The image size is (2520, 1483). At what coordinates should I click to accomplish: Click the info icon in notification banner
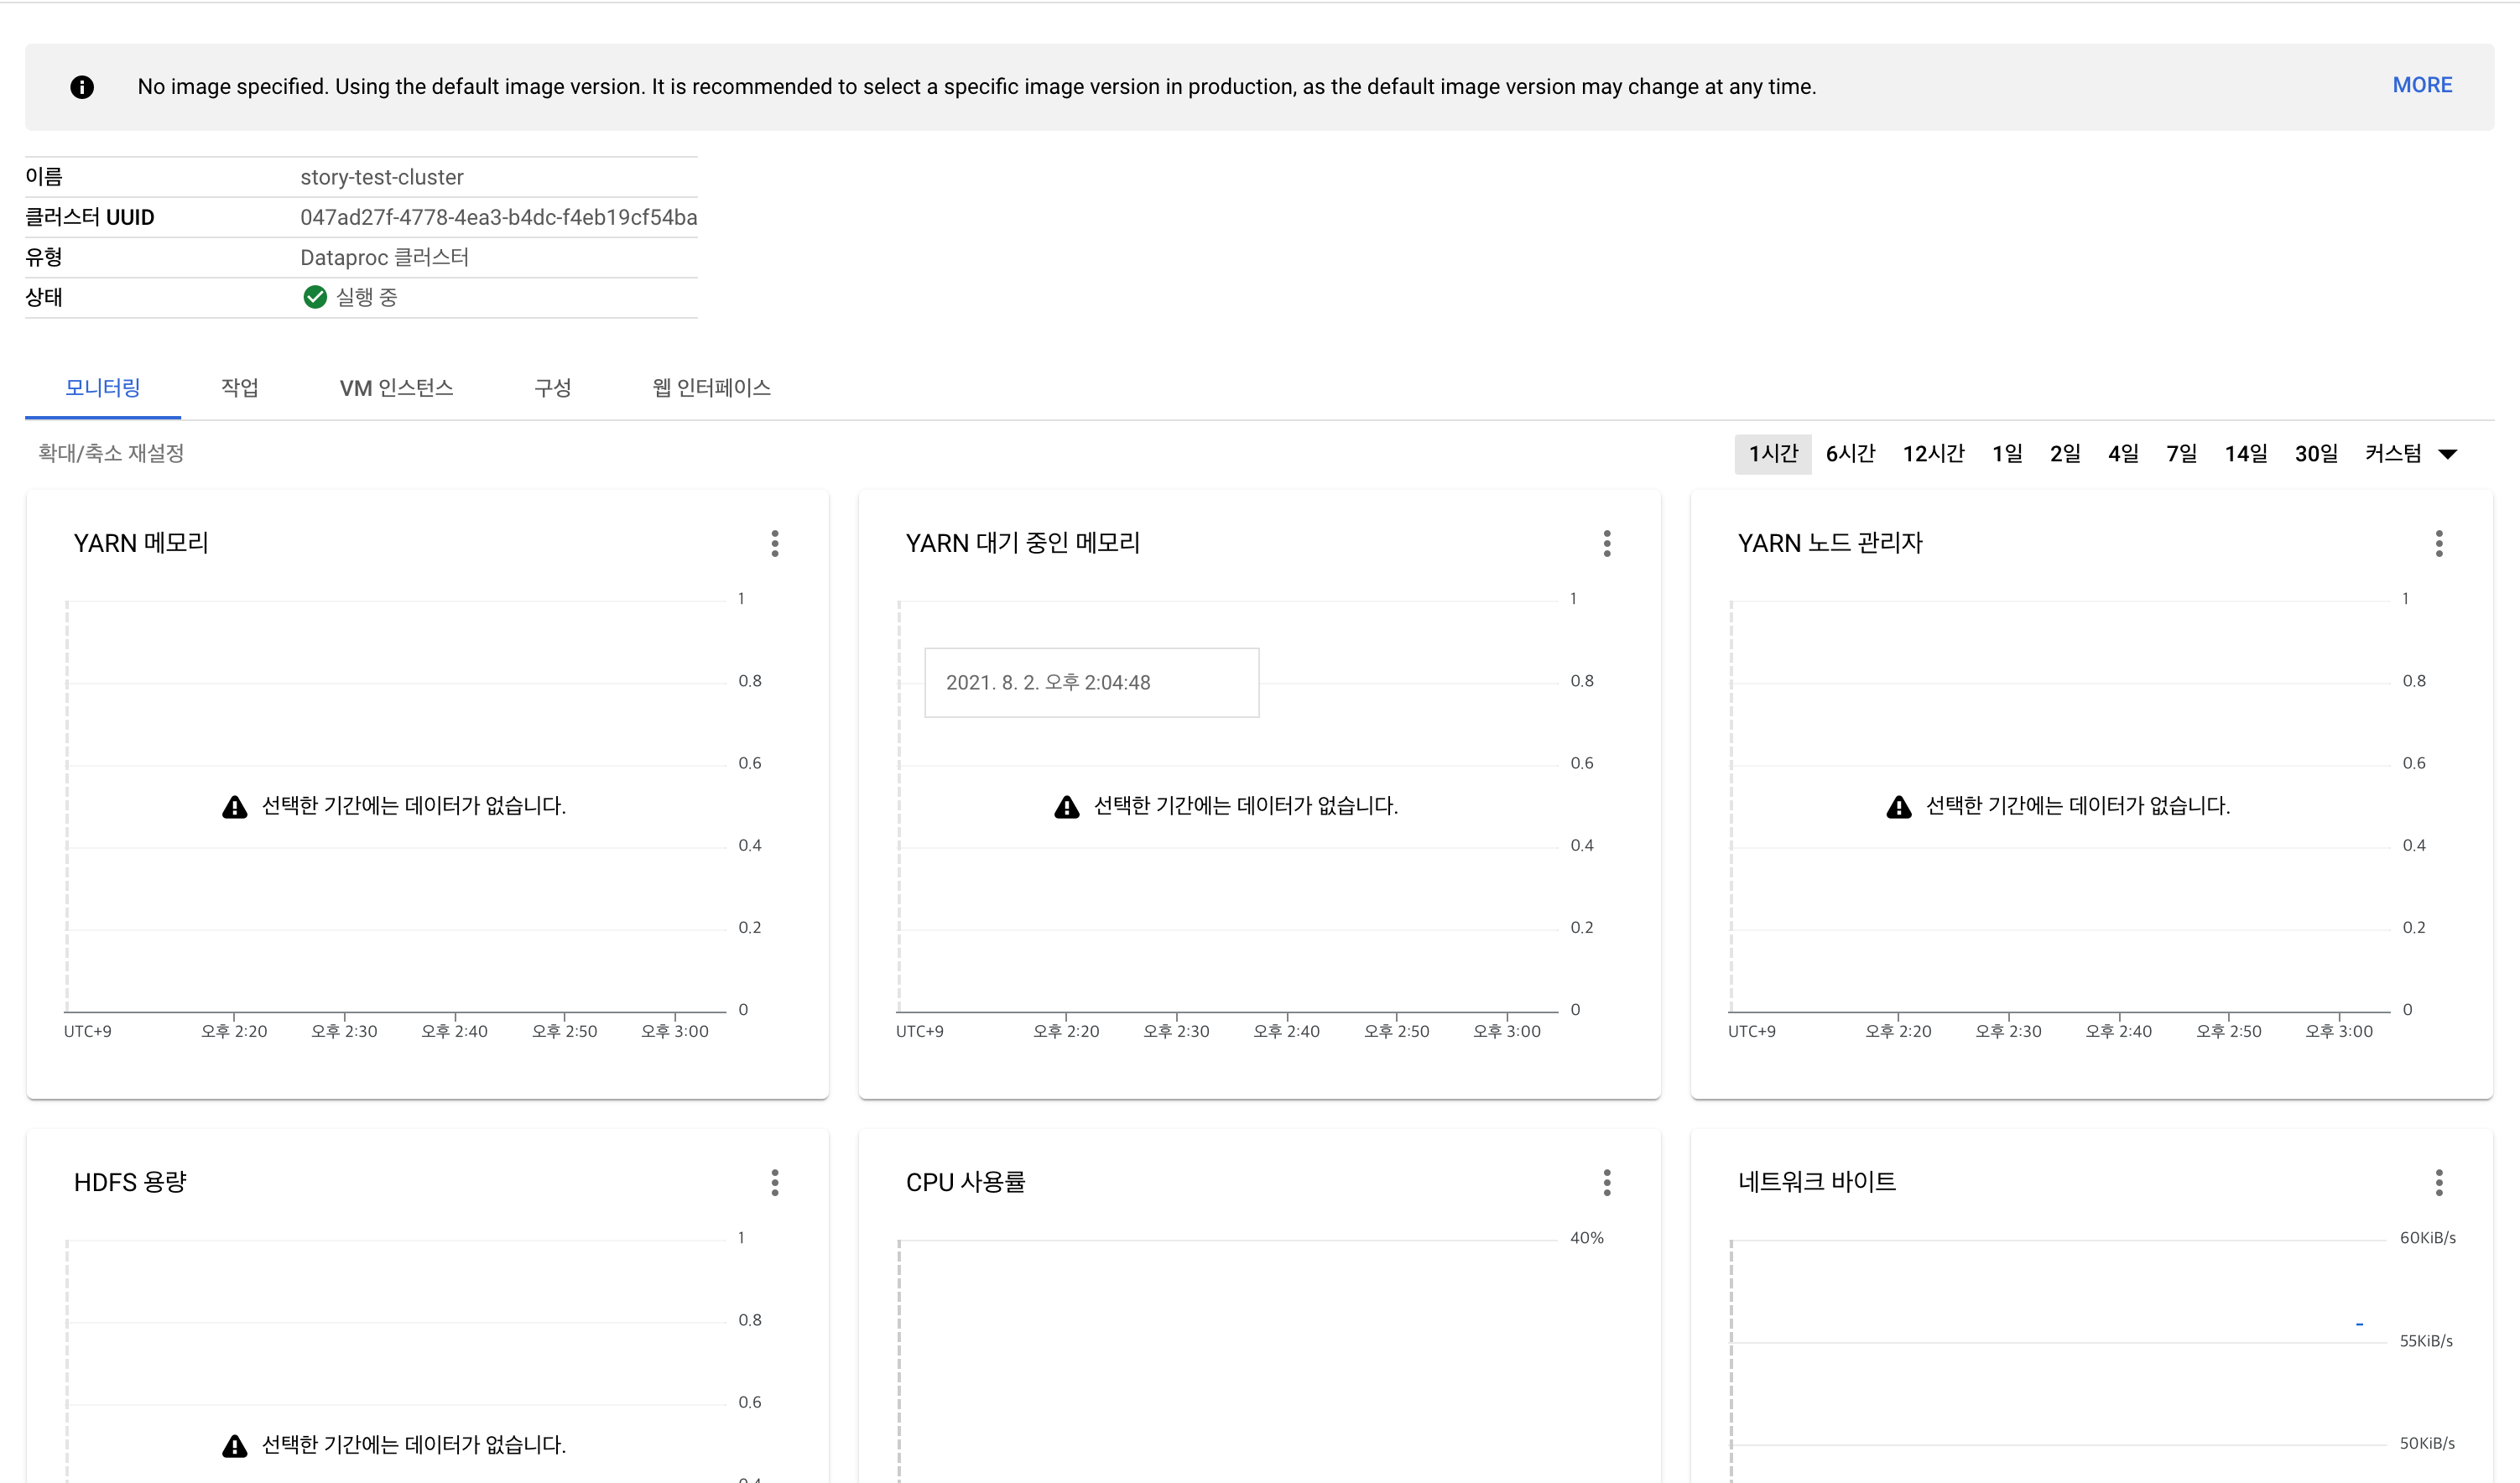tap(82, 87)
